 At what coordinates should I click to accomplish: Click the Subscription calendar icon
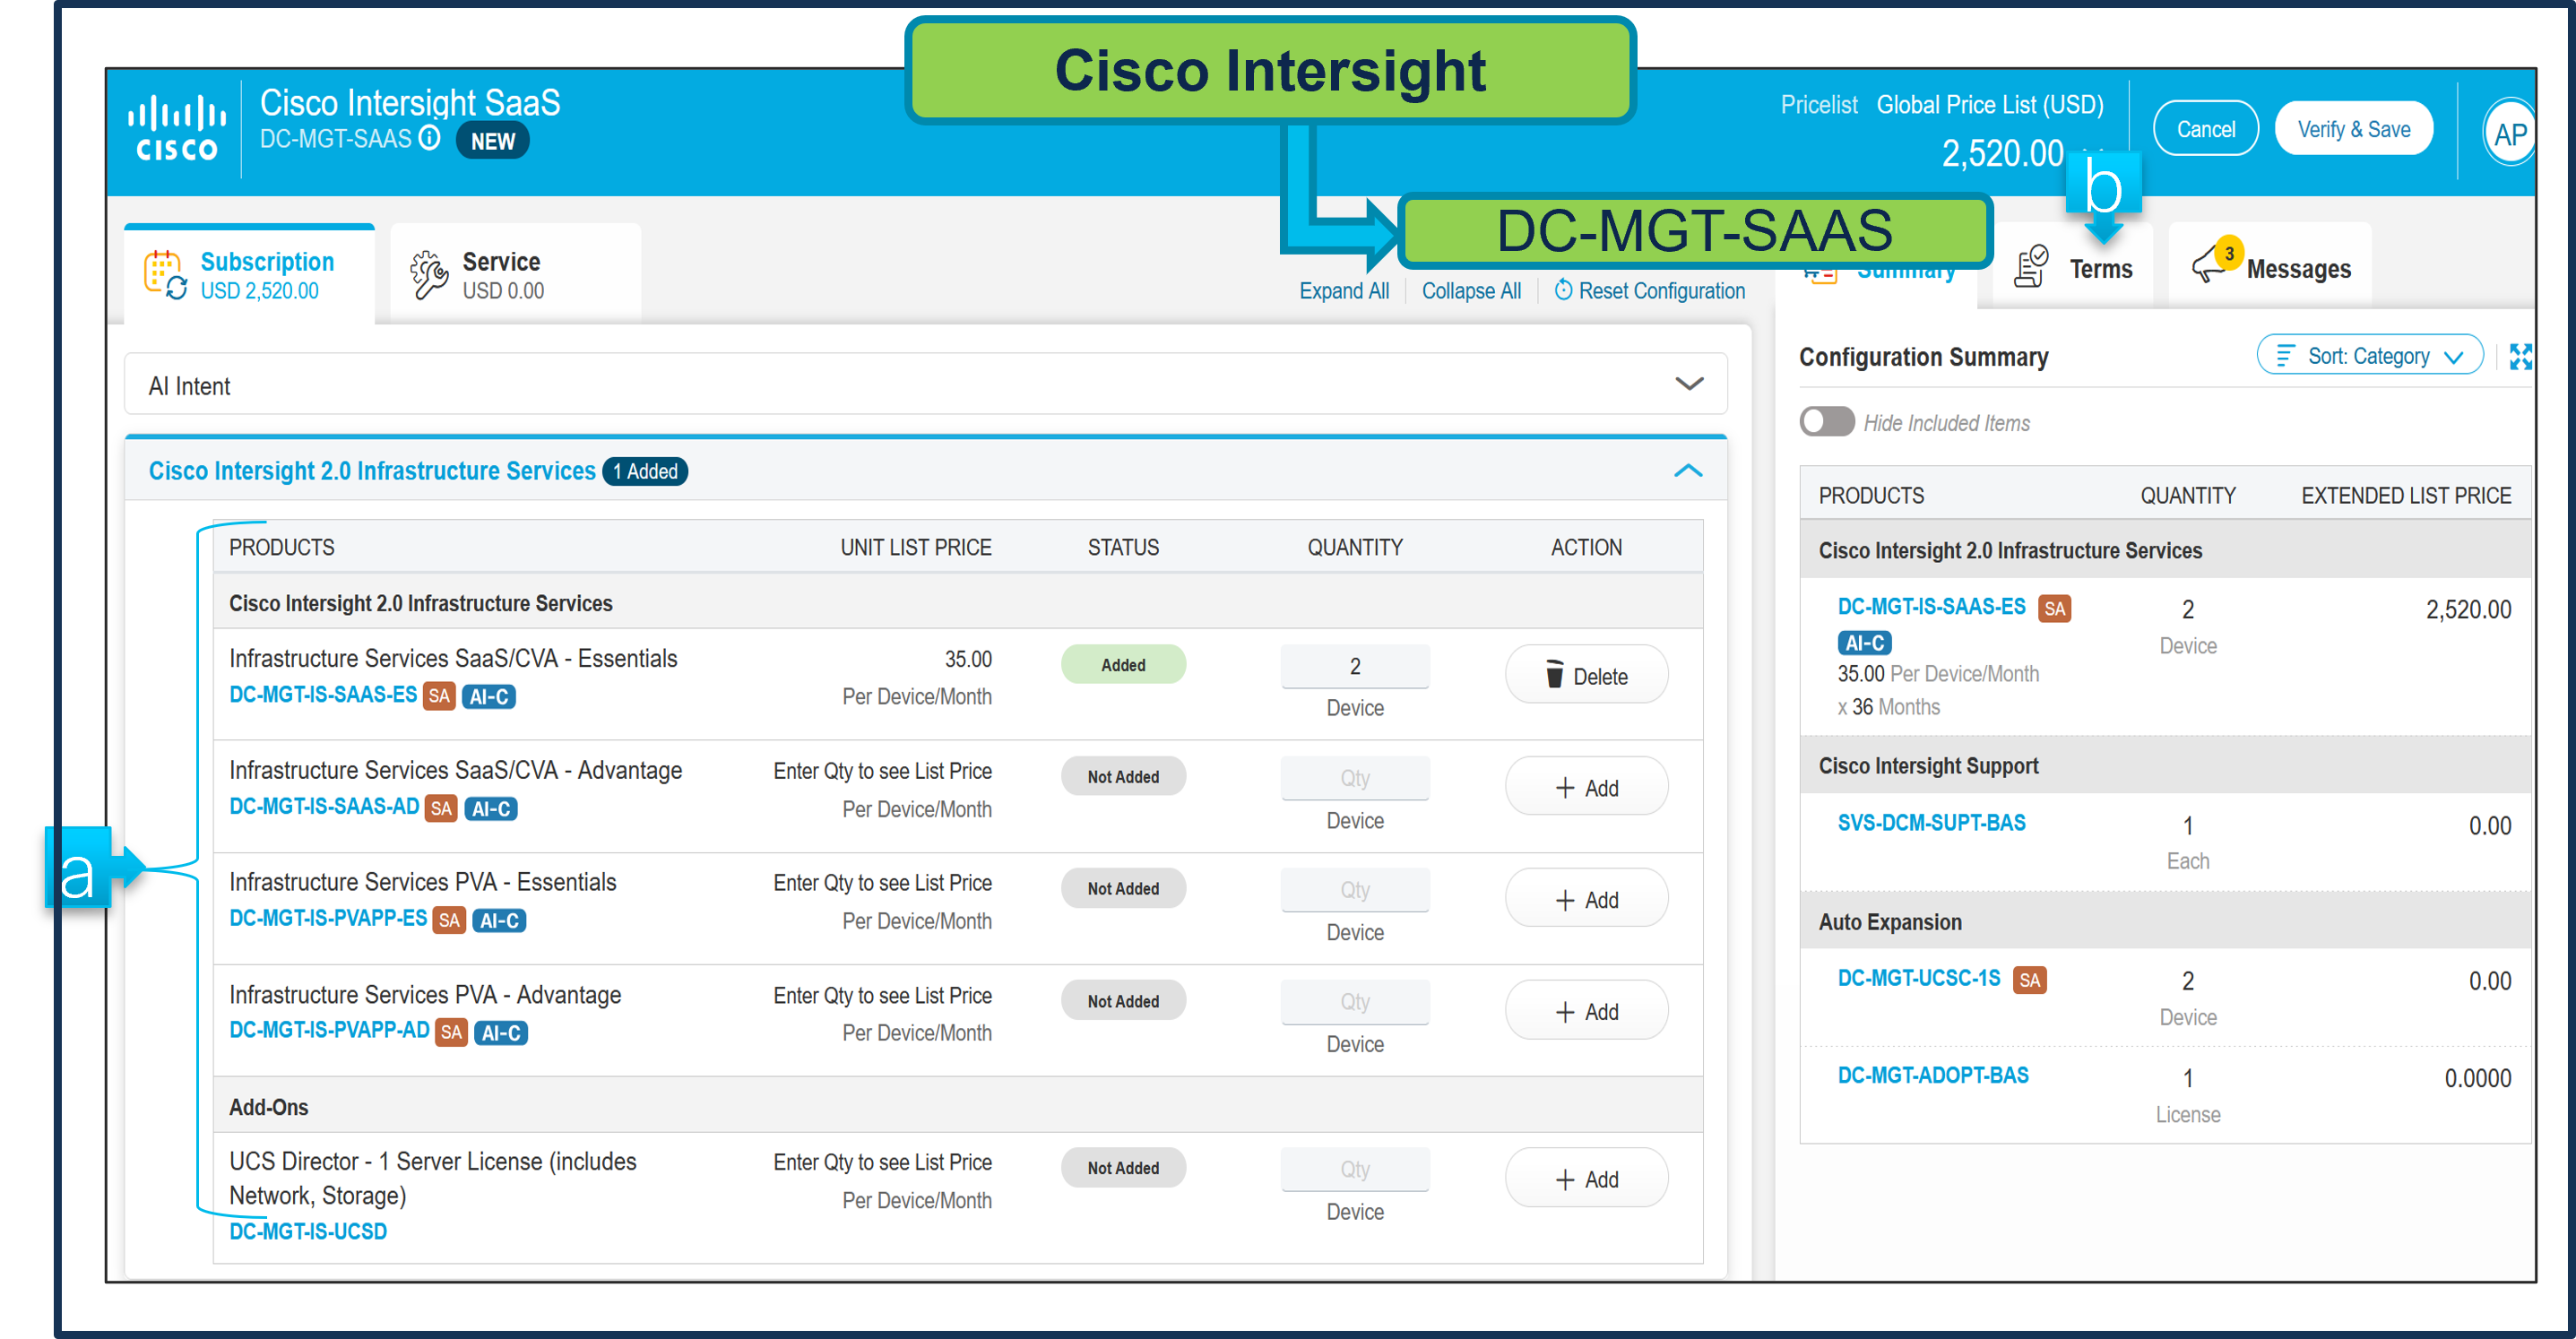pyautogui.click(x=164, y=274)
